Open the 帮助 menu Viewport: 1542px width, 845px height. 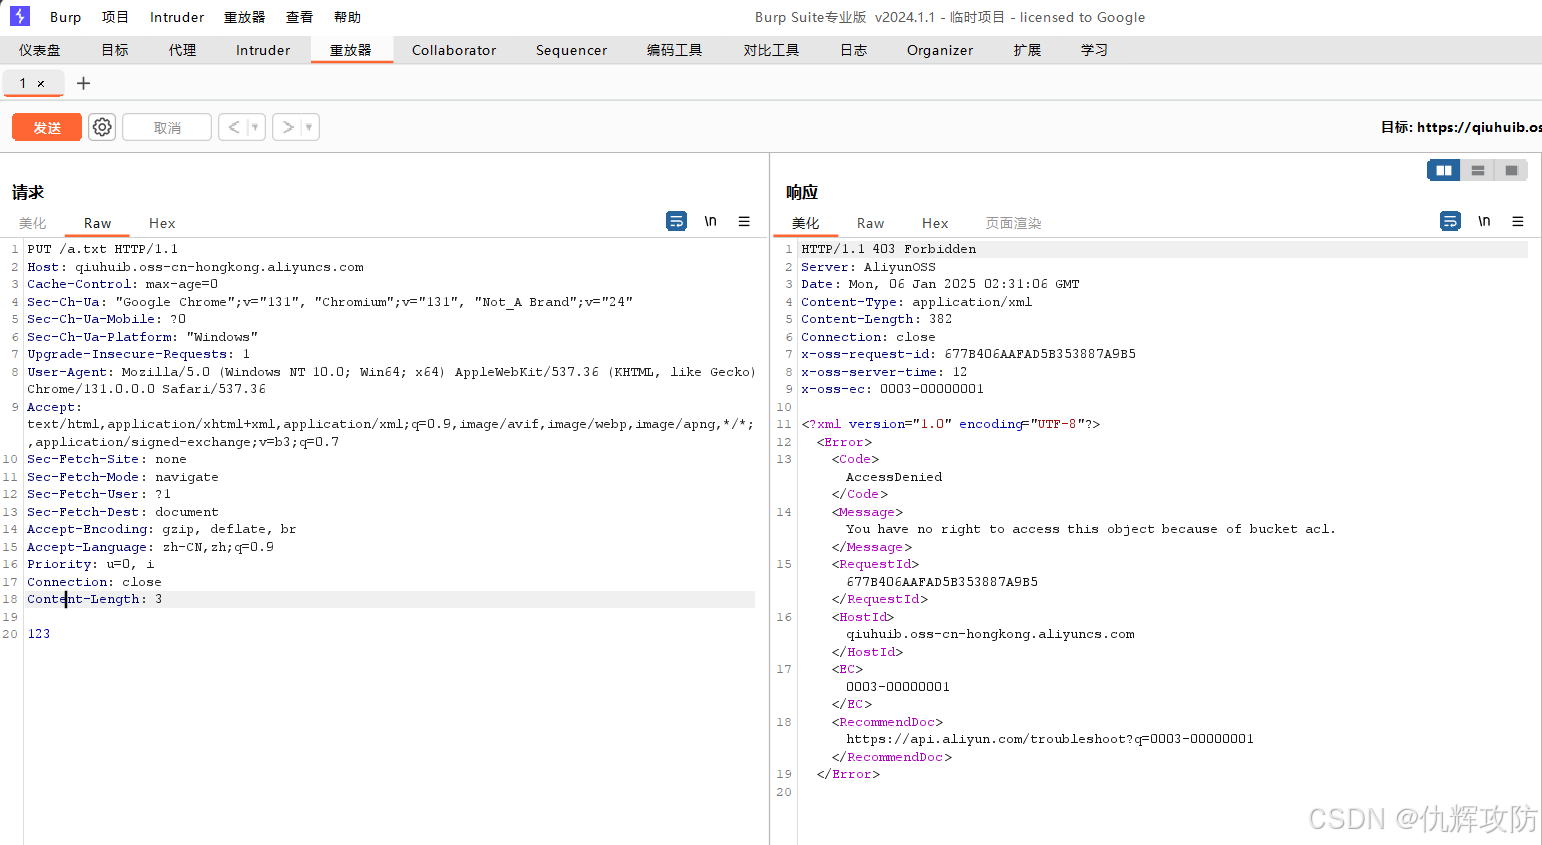point(347,17)
